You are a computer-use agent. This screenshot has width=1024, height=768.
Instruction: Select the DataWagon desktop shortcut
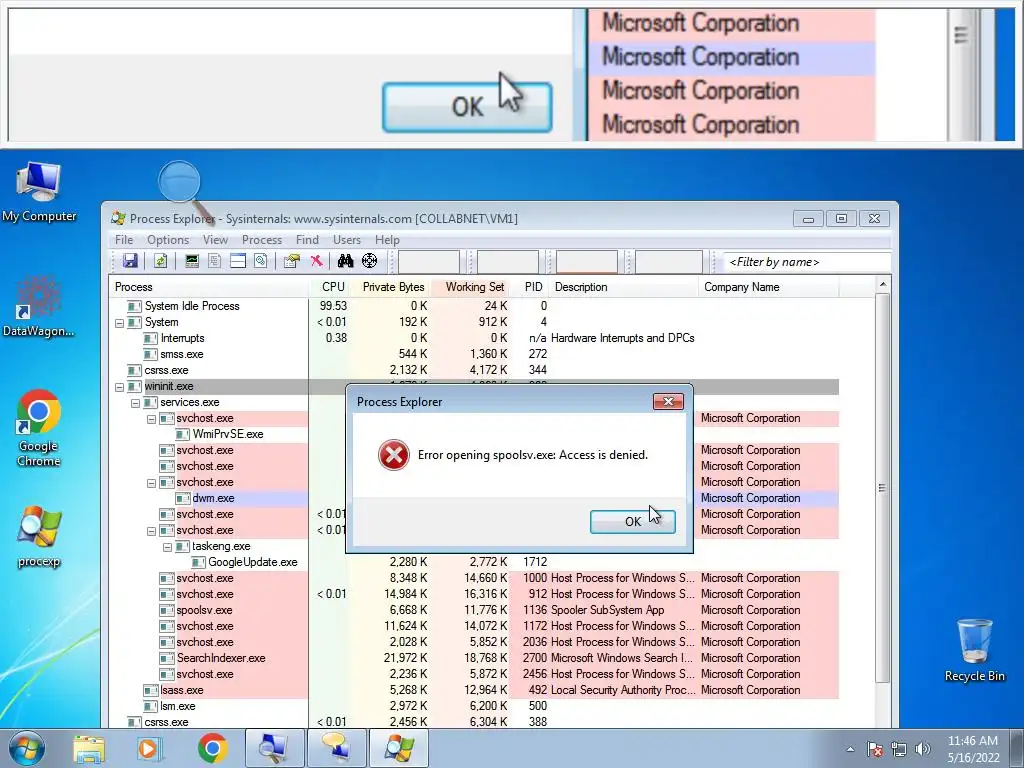pyautogui.click(x=39, y=306)
